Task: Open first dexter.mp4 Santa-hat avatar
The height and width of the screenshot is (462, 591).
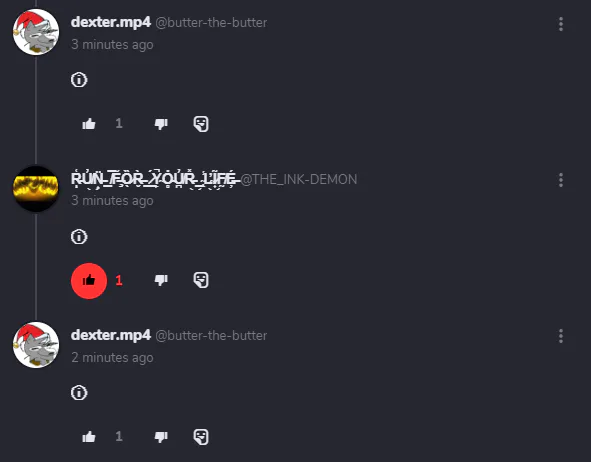Action: point(36,32)
